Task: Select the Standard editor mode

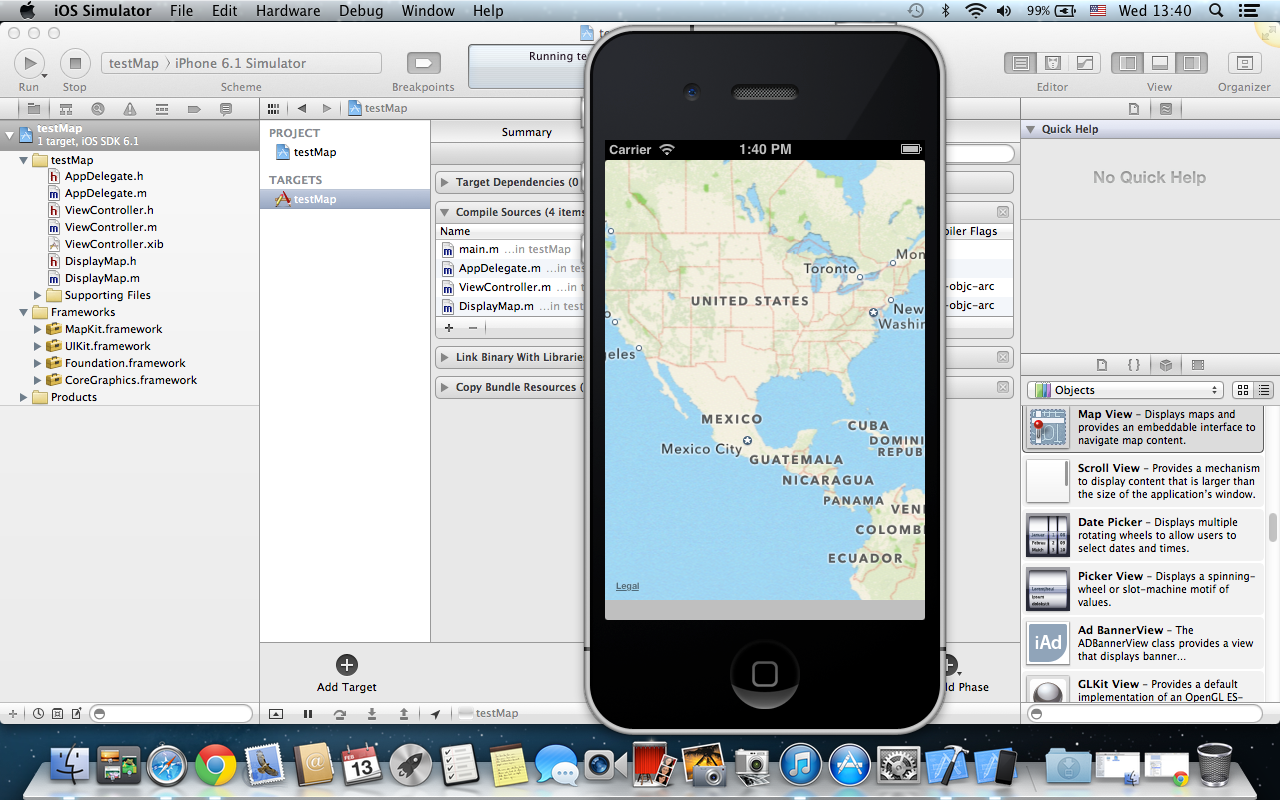Action: pos(1020,63)
